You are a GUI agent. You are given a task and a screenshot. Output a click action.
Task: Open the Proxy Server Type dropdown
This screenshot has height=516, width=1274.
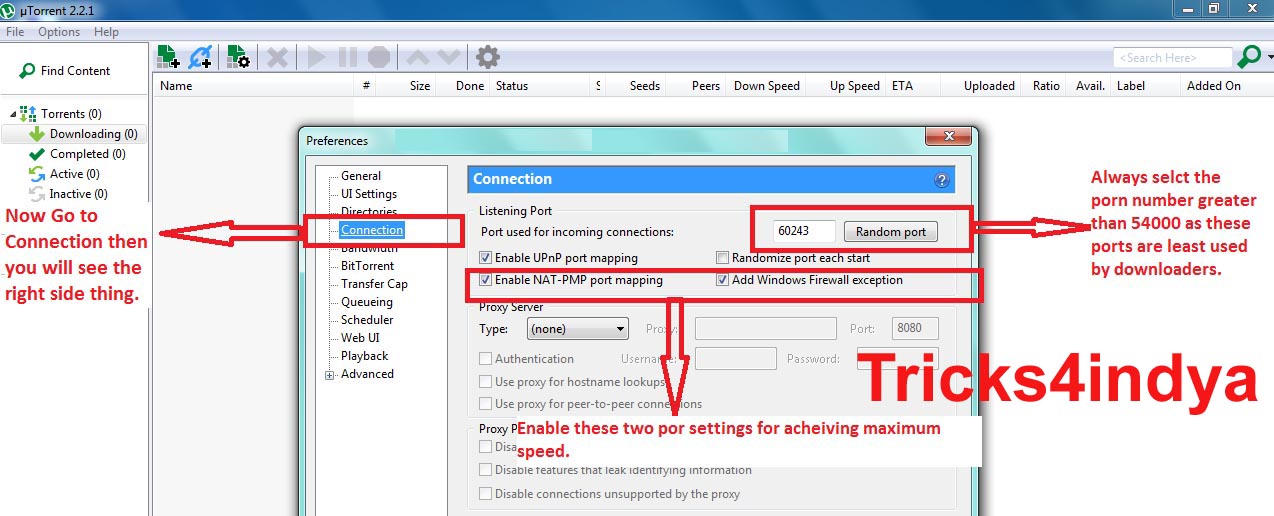click(x=578, y=328)
